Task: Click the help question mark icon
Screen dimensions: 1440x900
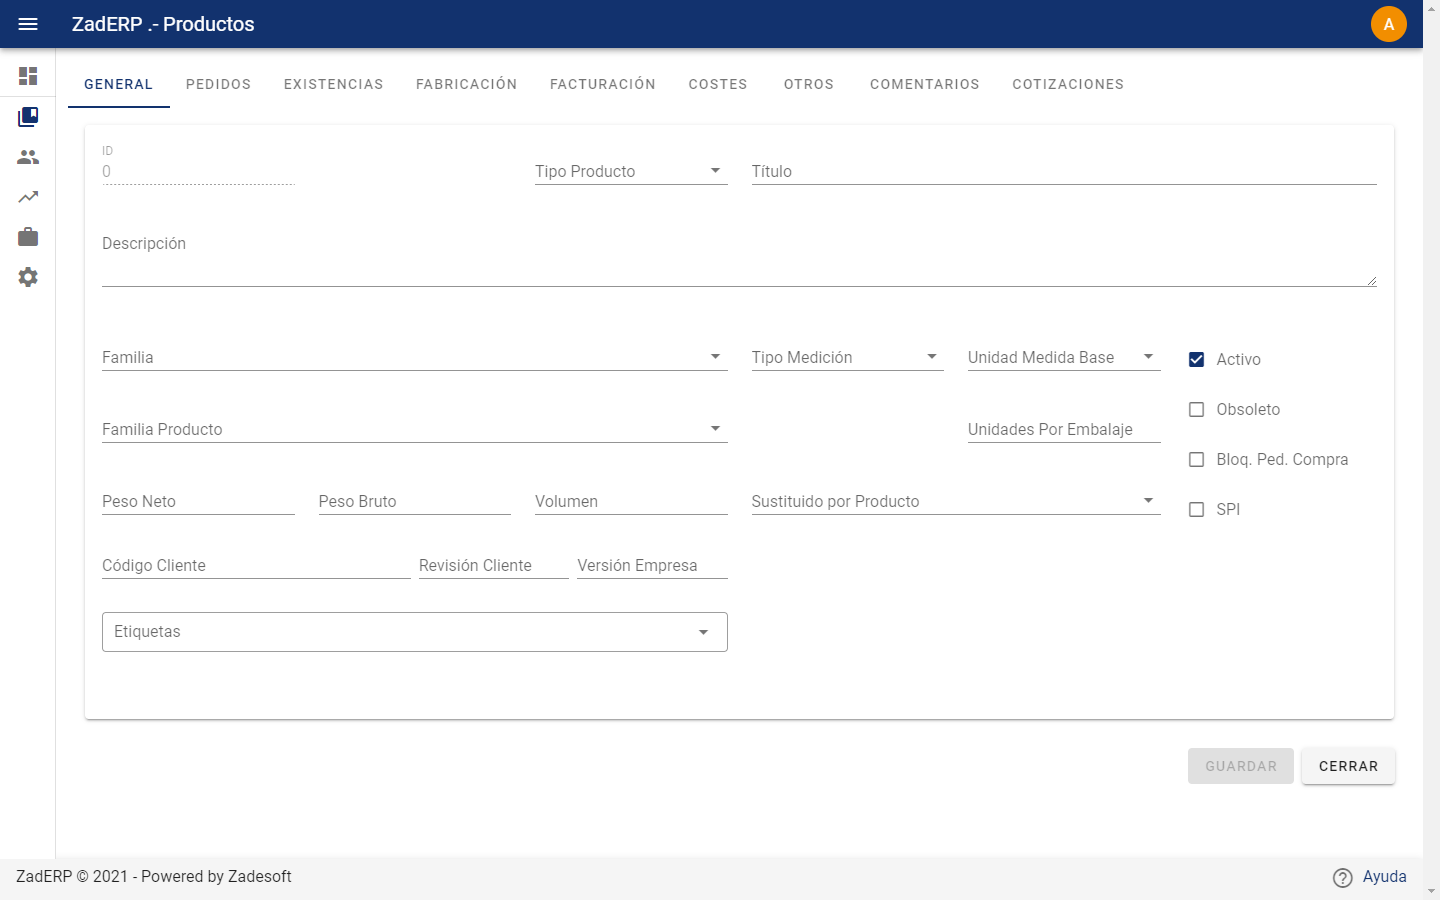Action: point(1343,877)
